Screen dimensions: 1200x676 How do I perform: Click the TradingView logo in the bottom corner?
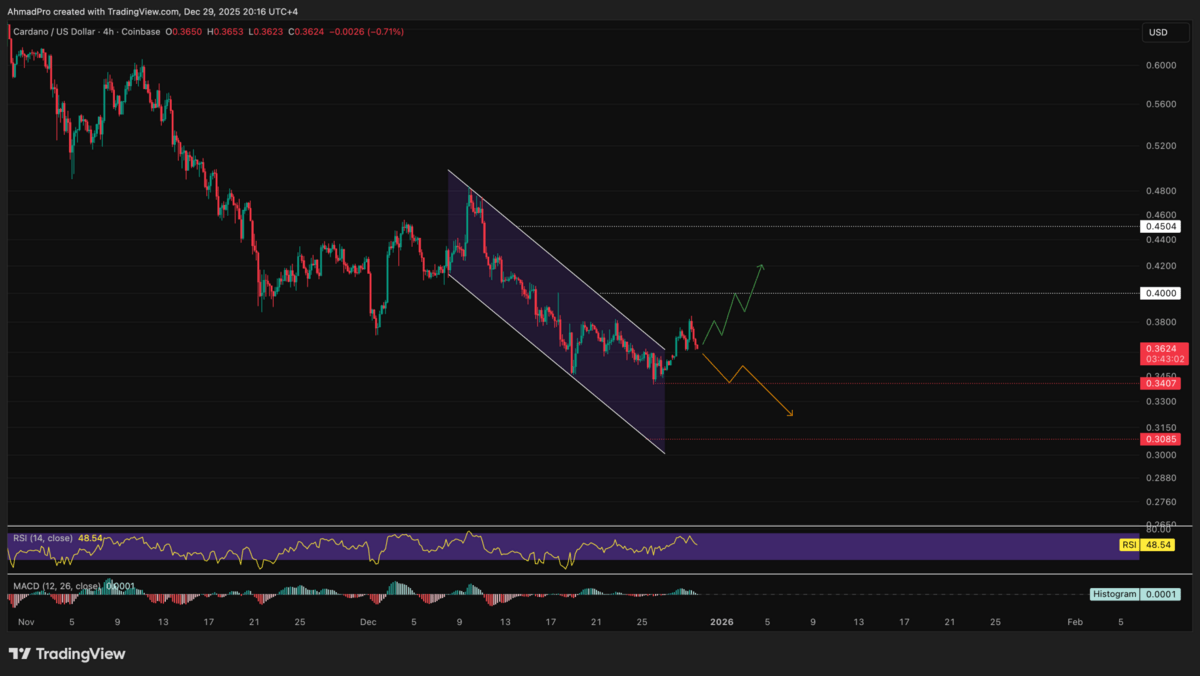pyautogui.click(x=68, y=654)
